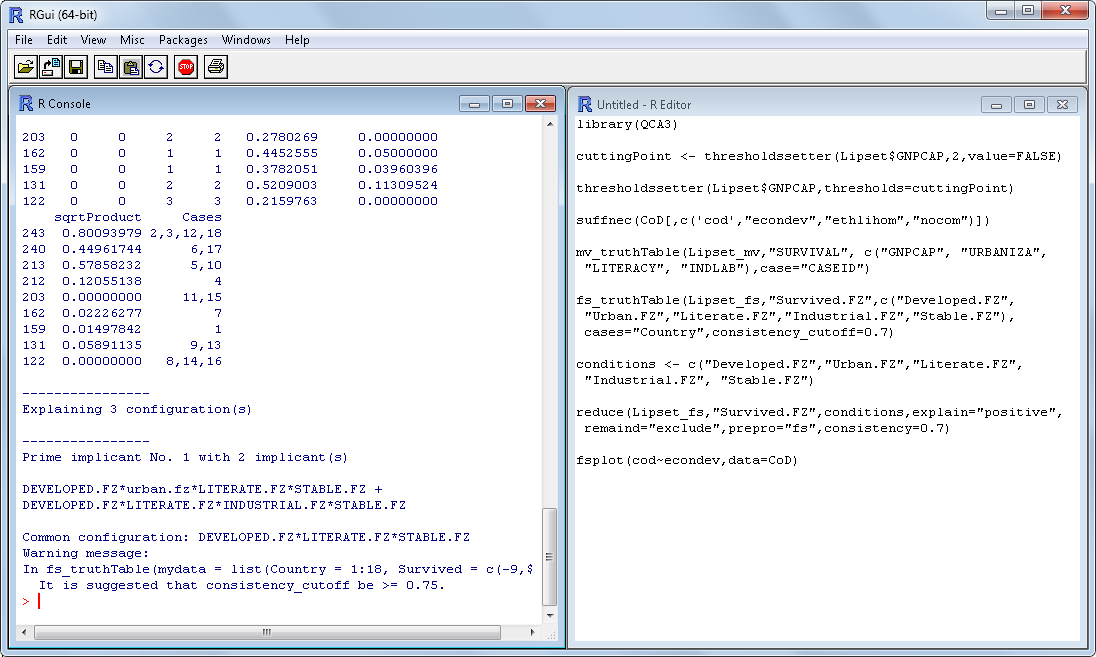The image size is (1096, 657).
Task: Open the Help menu
Action: 297,40
